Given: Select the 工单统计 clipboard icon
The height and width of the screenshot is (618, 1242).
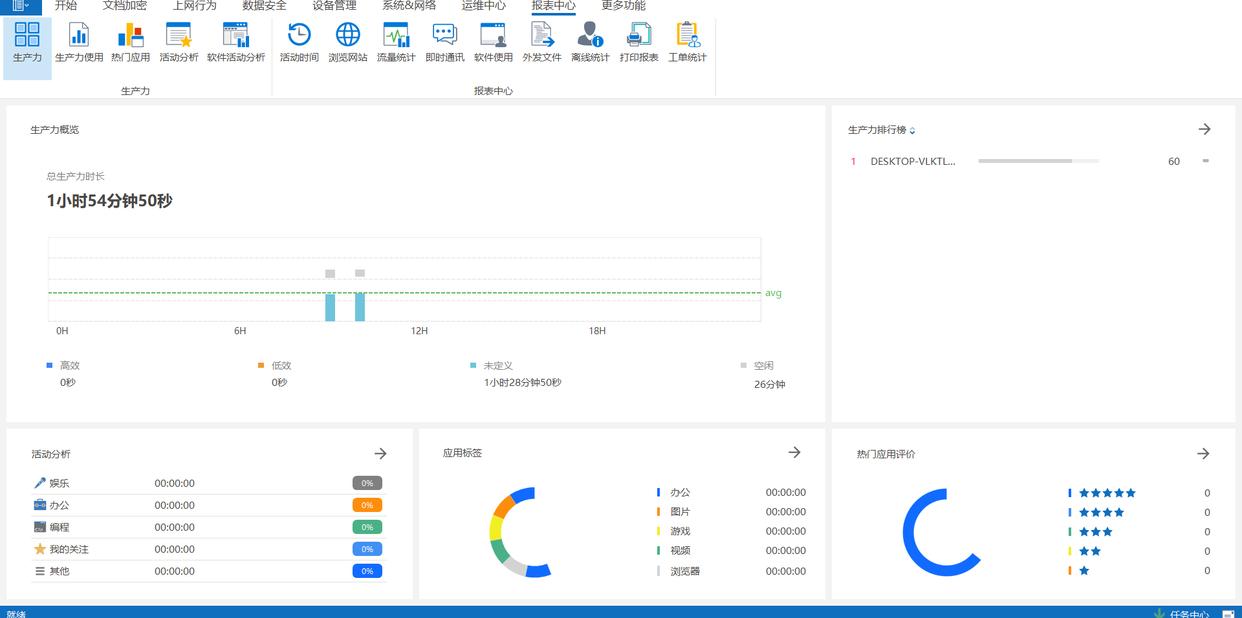Looking at the screenshot, I should tap(687, 42).
